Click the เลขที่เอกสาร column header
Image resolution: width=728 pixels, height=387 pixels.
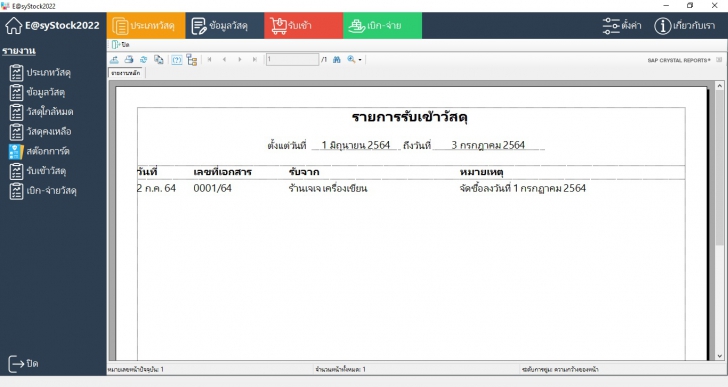pyautogui.click(x=222, y=172)
